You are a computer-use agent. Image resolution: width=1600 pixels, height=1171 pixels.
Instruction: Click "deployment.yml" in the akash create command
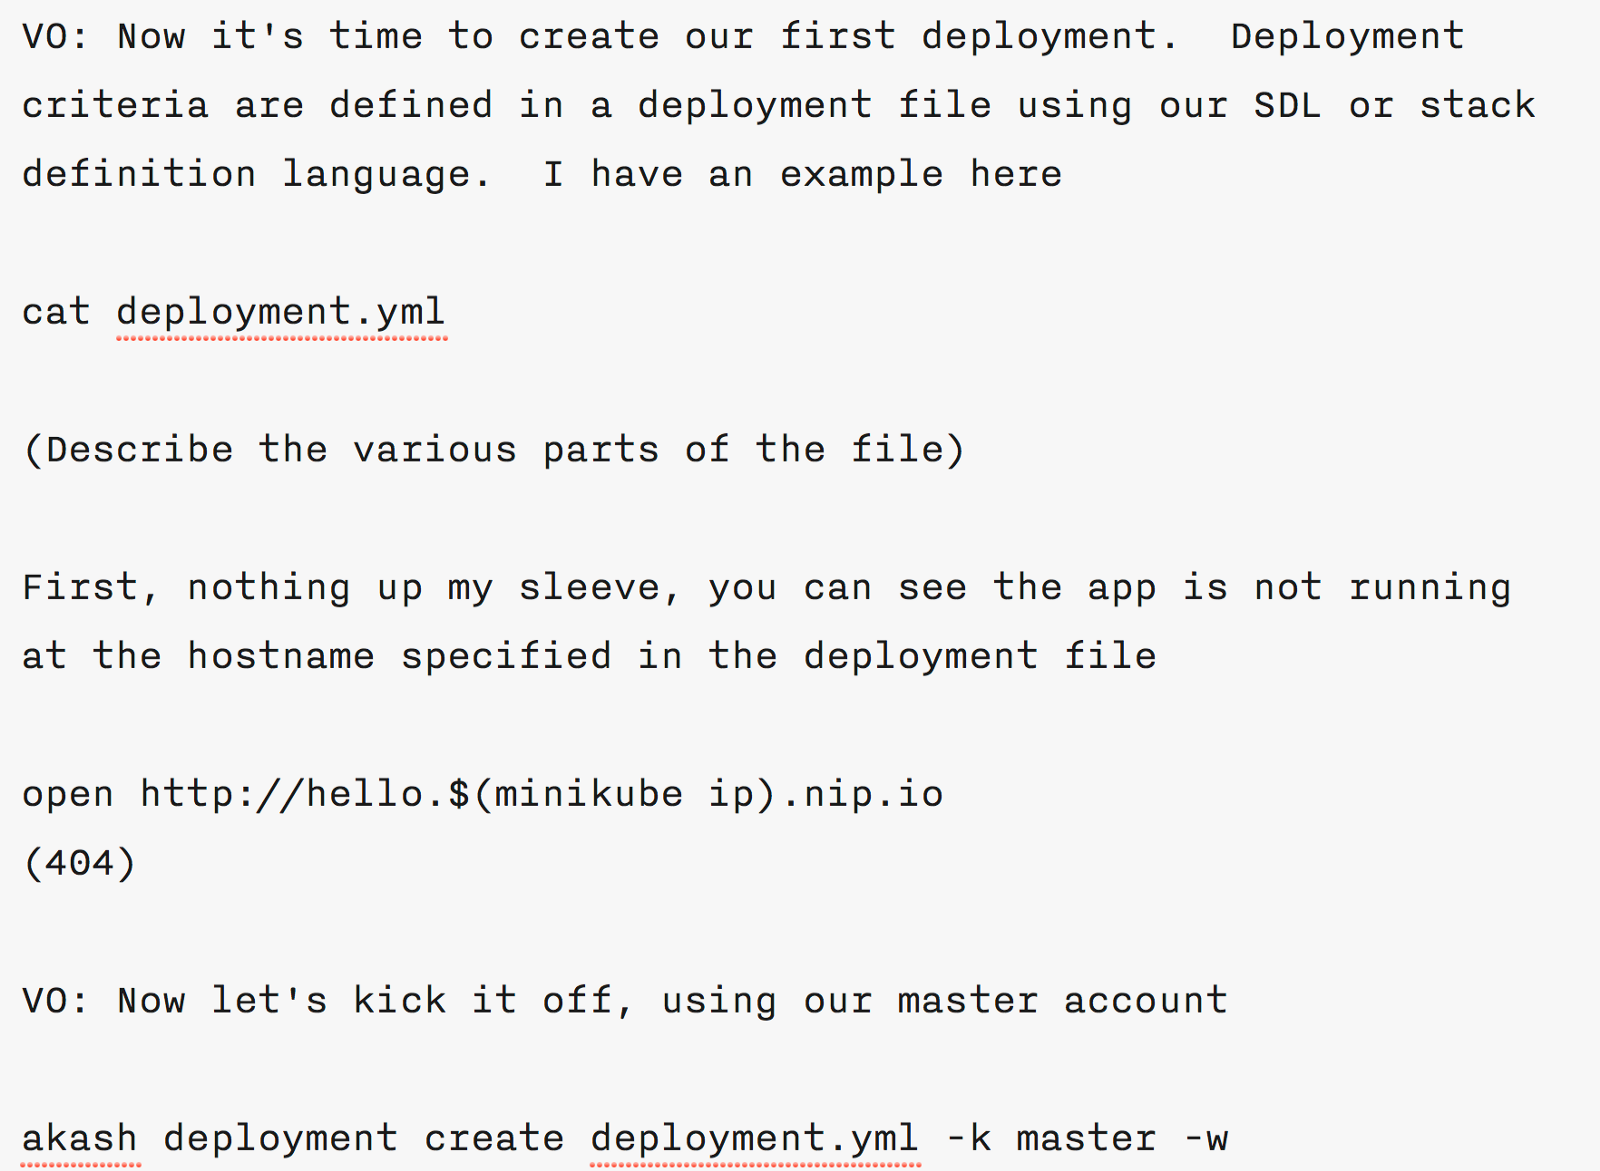pyautogui.click(x=754, y=1139)
